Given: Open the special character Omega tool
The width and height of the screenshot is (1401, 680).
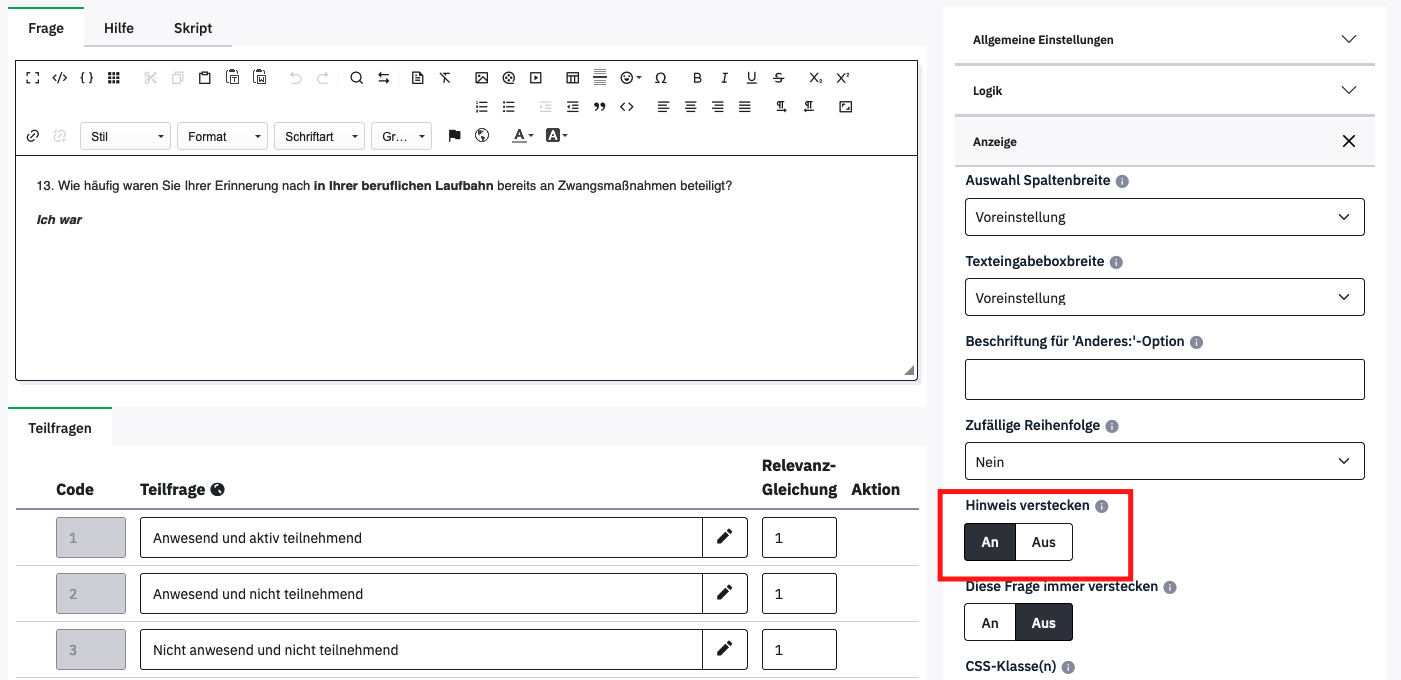Looking at the screenshot, I should pyautogui.click(x=660, y=78).
